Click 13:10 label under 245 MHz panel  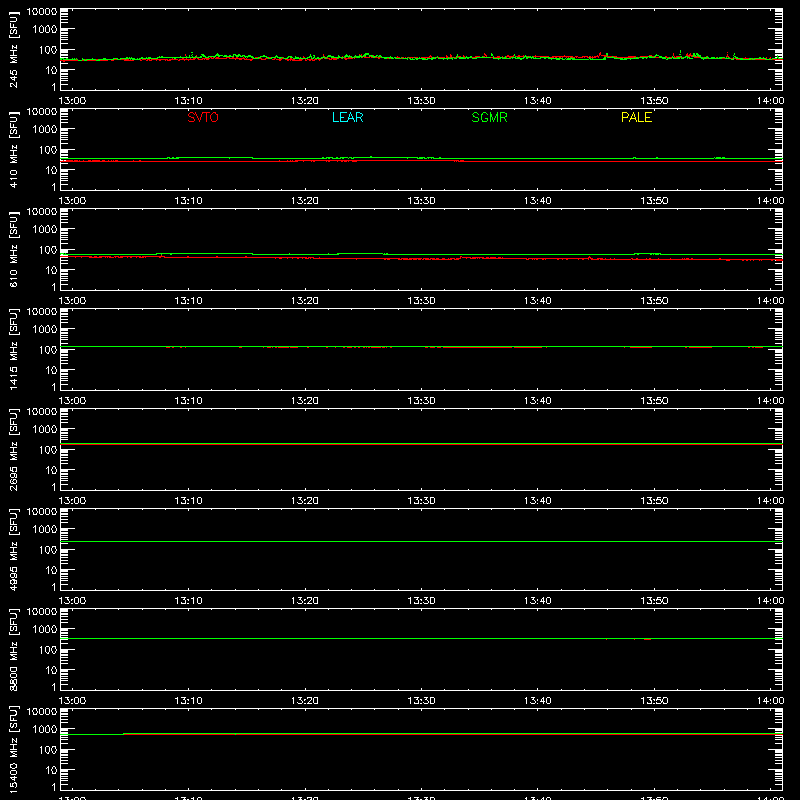(x=189, y=101)
